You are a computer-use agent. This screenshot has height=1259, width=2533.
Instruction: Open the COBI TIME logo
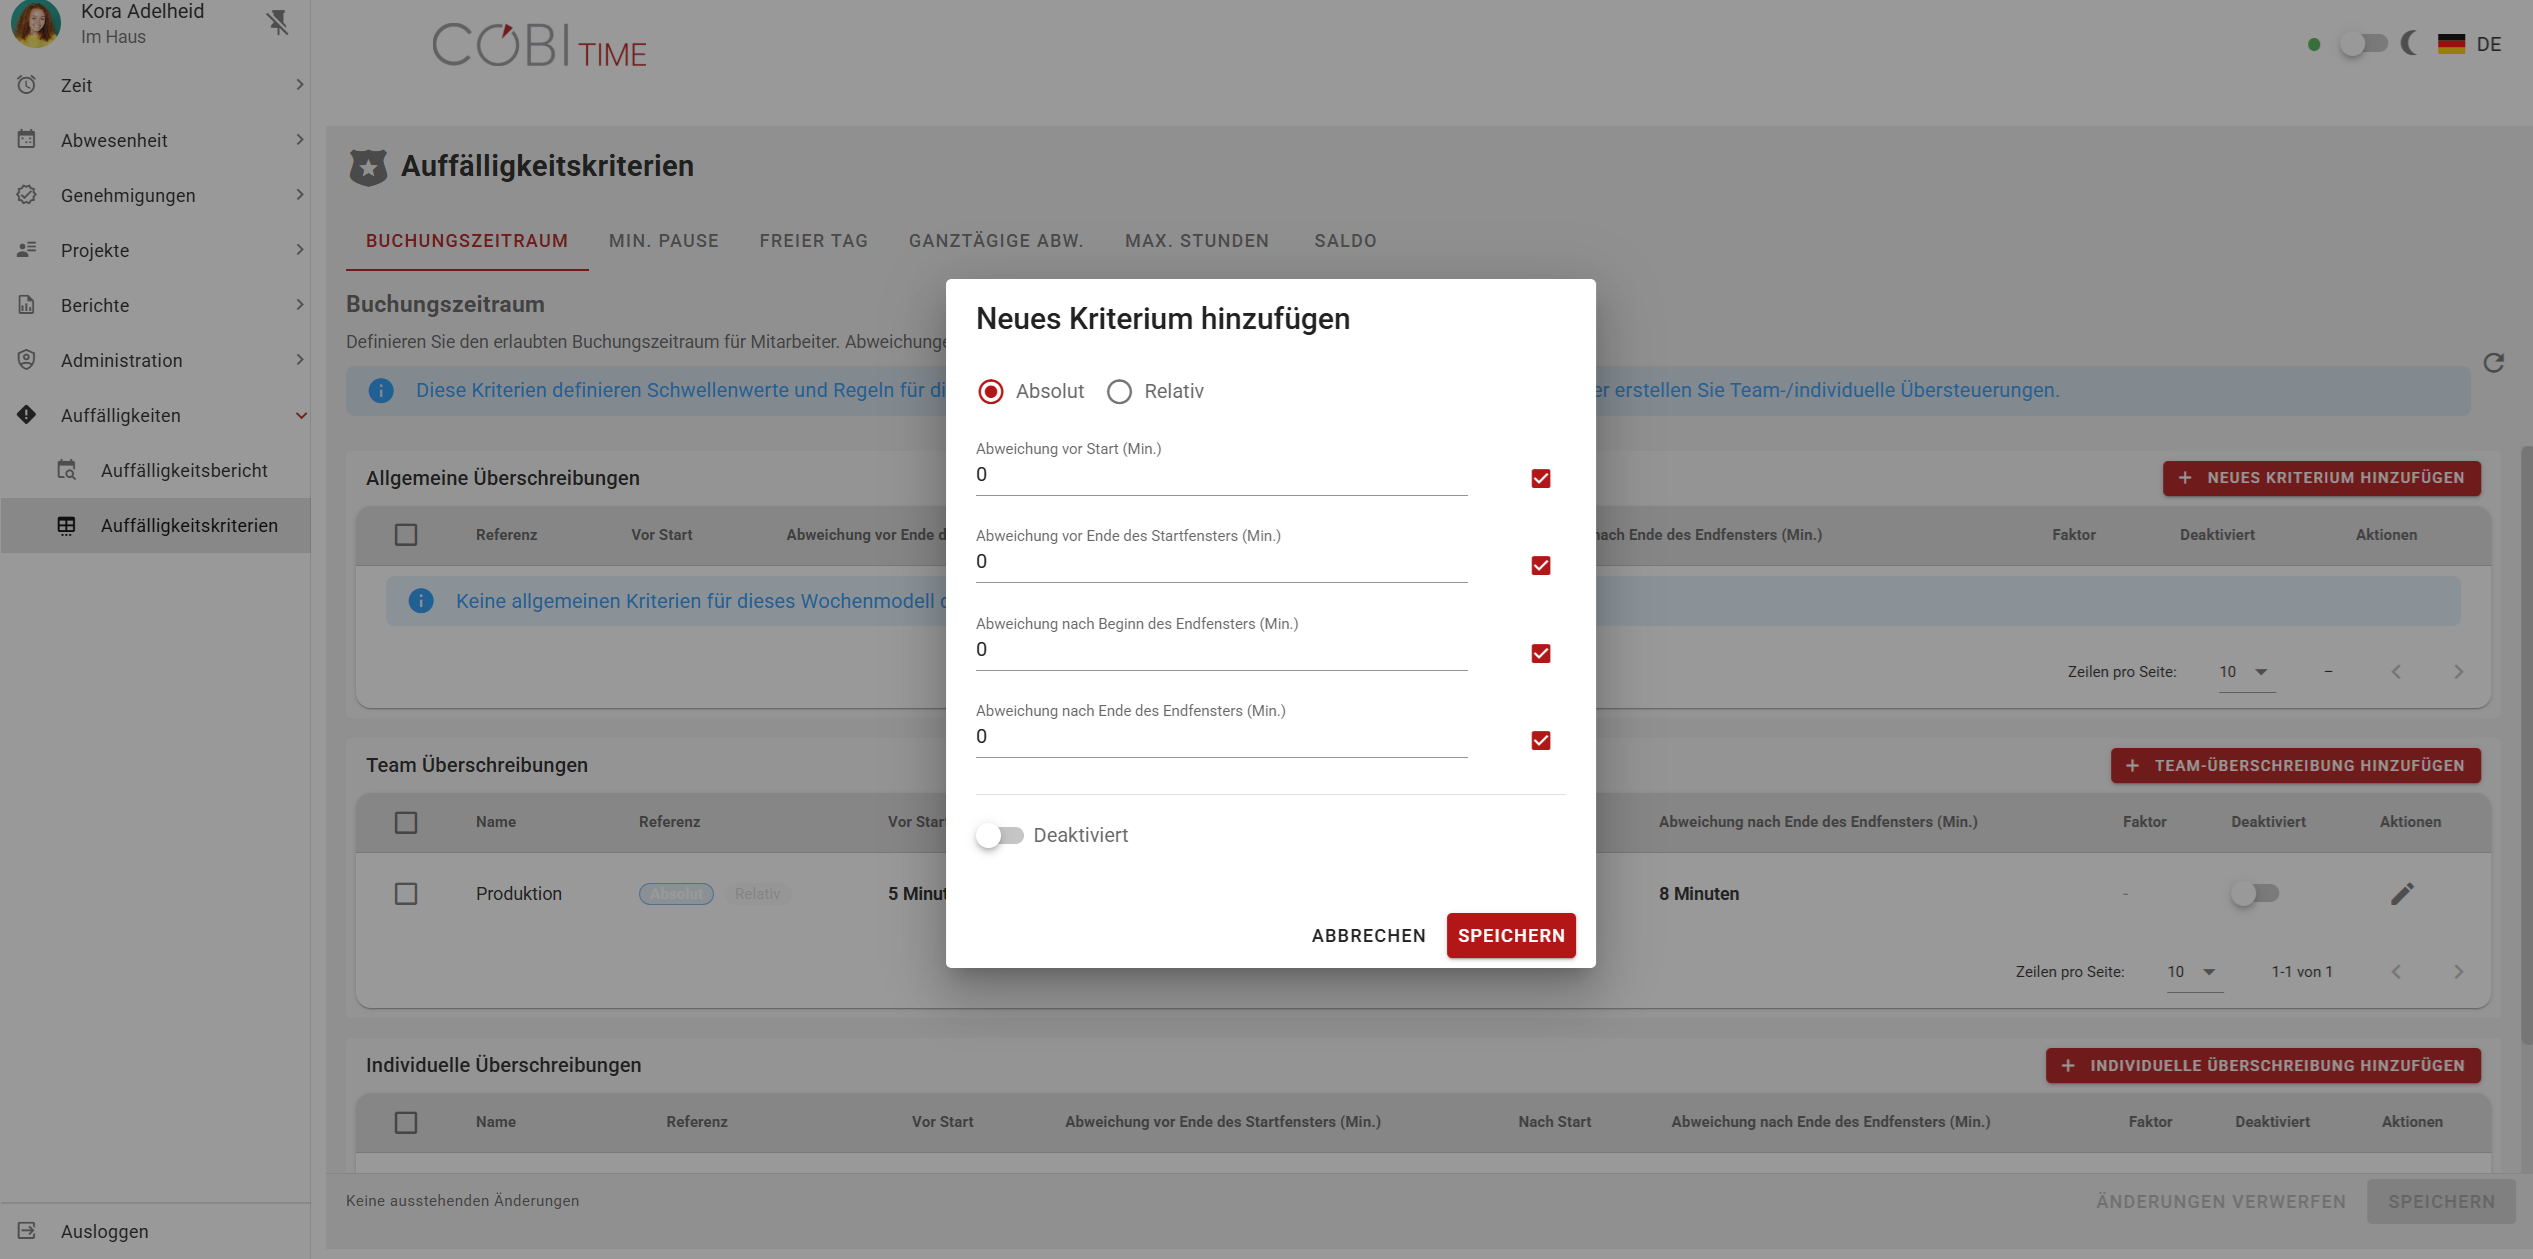tap(539, 46)
